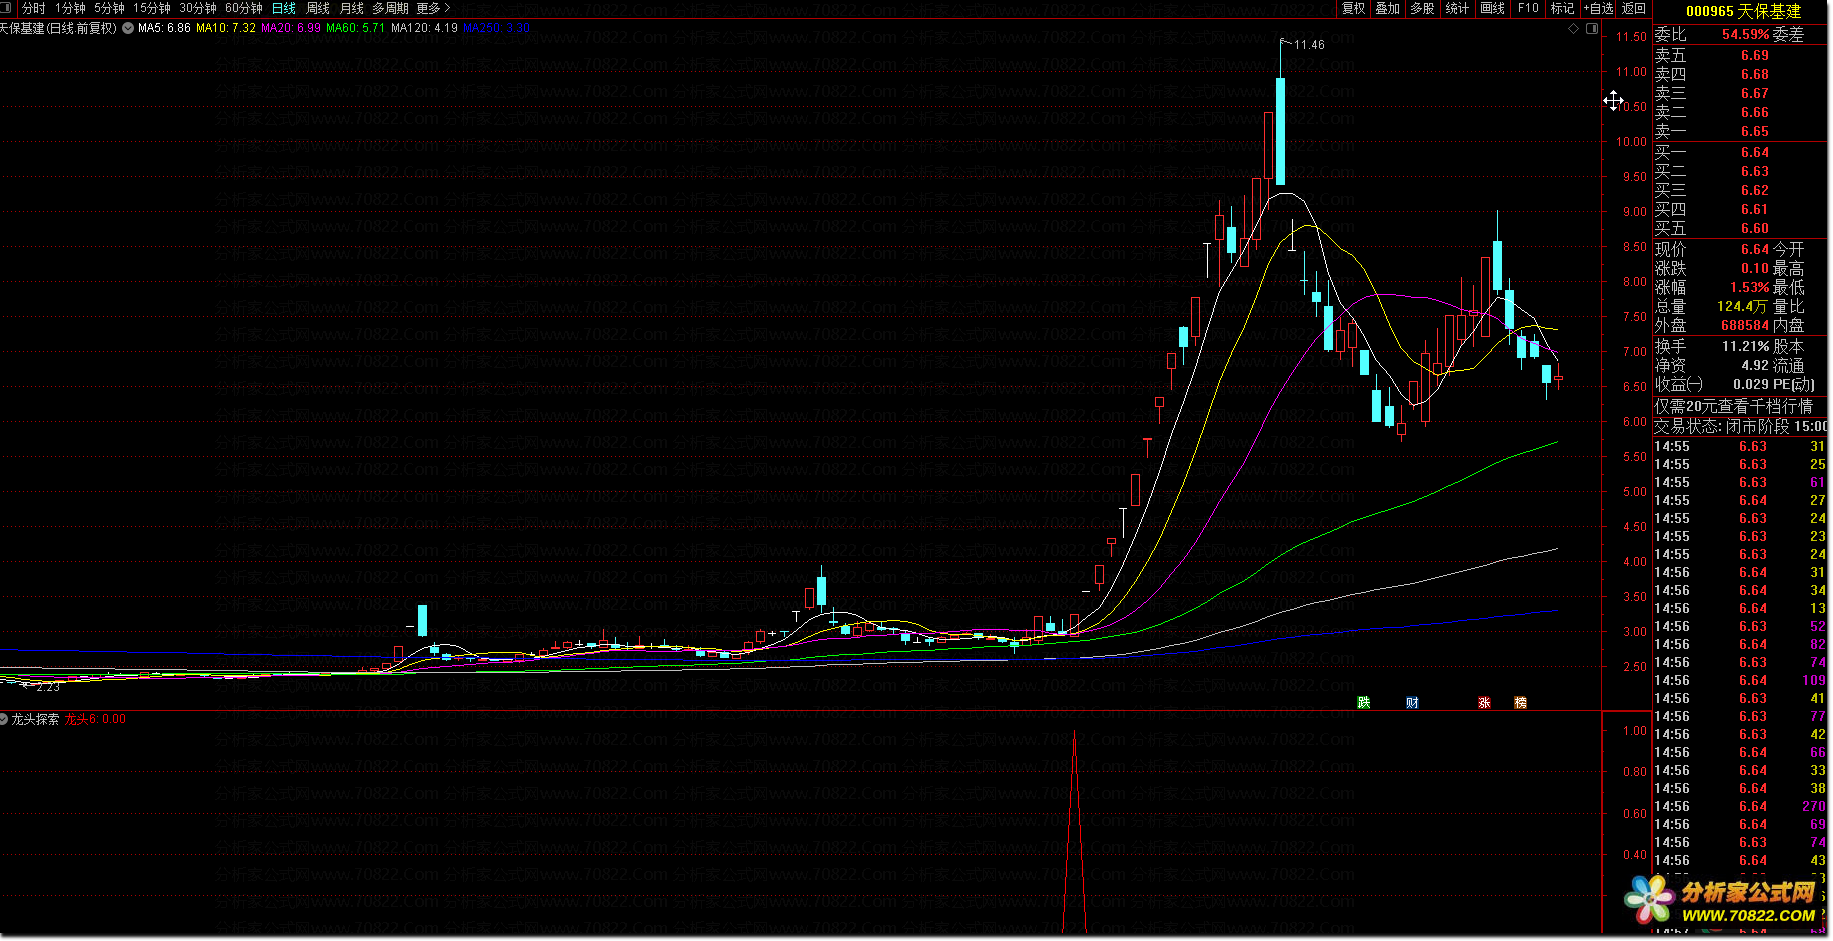Open the 多周期 multi-period view

[391, 8]
